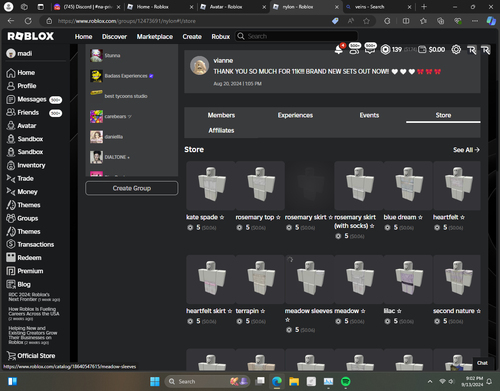
Task: Open File Explorer in the taskbar
Action: (294, 381)
